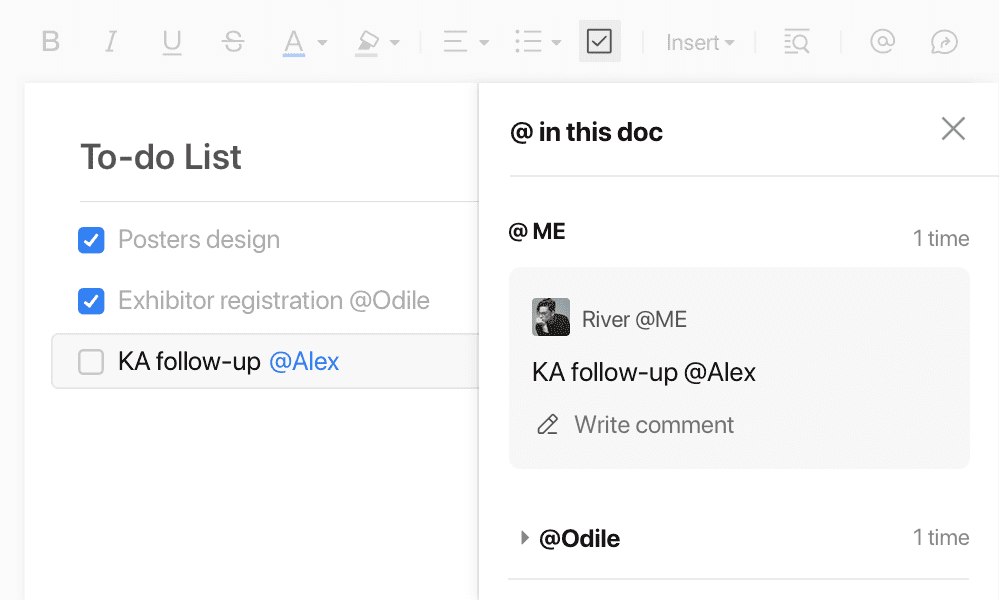
Task: Open highlight color dropdown arrow
Action: click(394, 43)
